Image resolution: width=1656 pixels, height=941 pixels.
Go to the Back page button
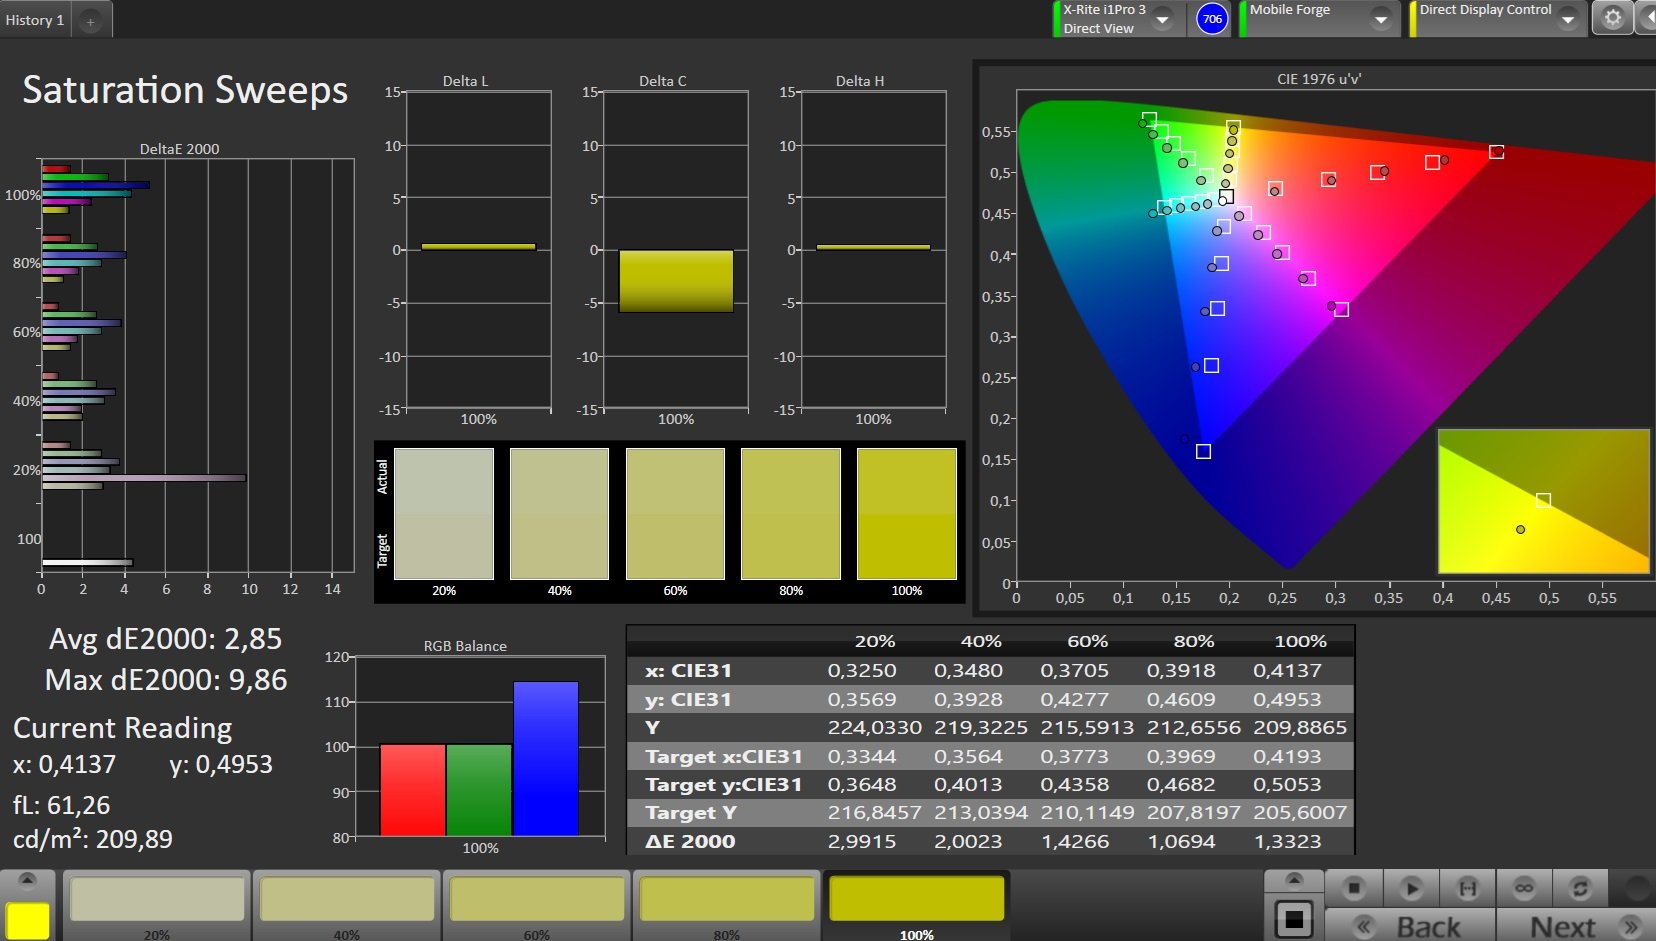(1410, 926)
